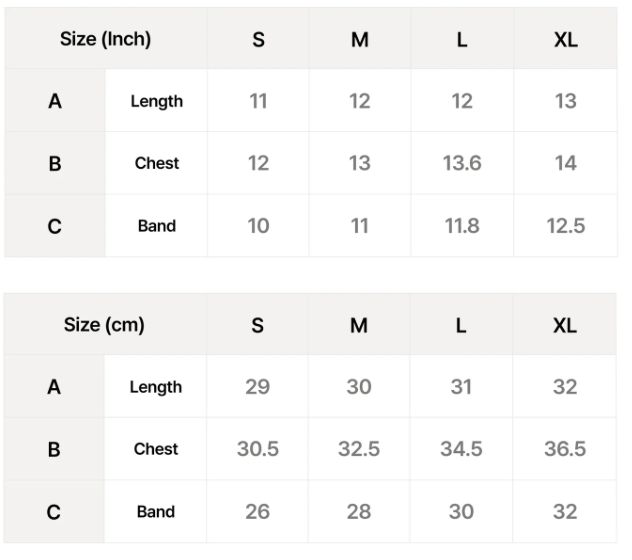Click row letter A in the inch table
This screenshot has height=560, width=632.
[55, 101]
